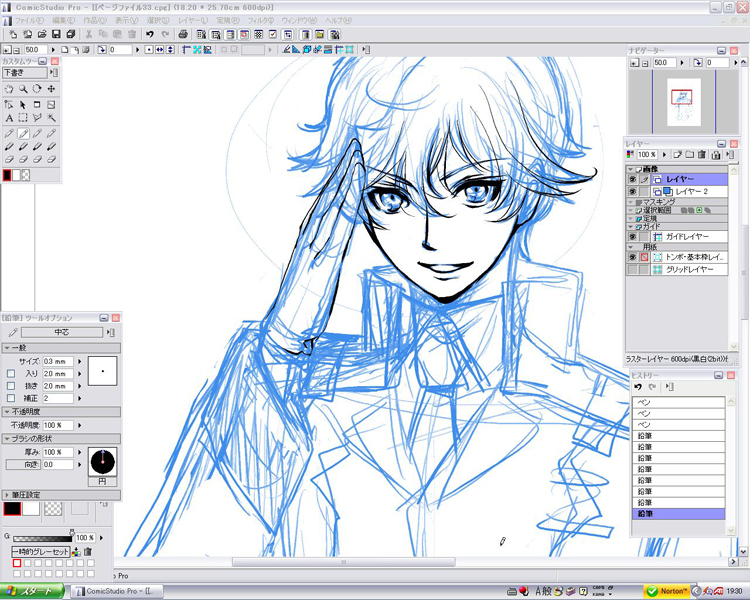Collapse the 不透明度 section
Screen dimensions: 750x600
(x=7, y=411)
